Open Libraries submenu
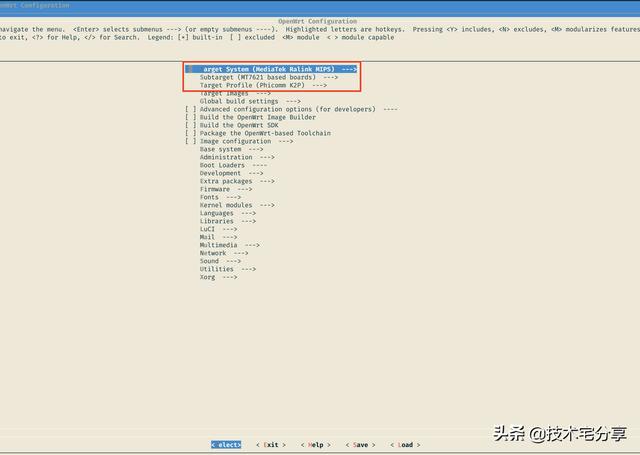The width and height of the screenshot is (640, 455). coord(228,221)
